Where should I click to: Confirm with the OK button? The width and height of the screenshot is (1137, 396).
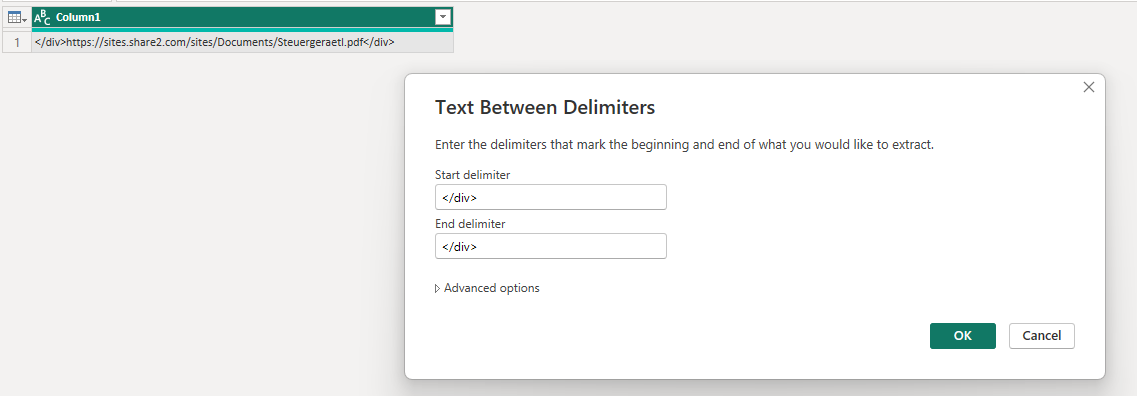point(962,336)
